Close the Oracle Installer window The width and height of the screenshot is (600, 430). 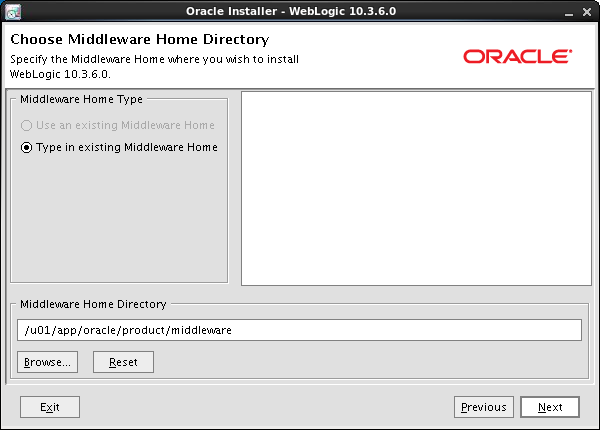tap(587, 13)
